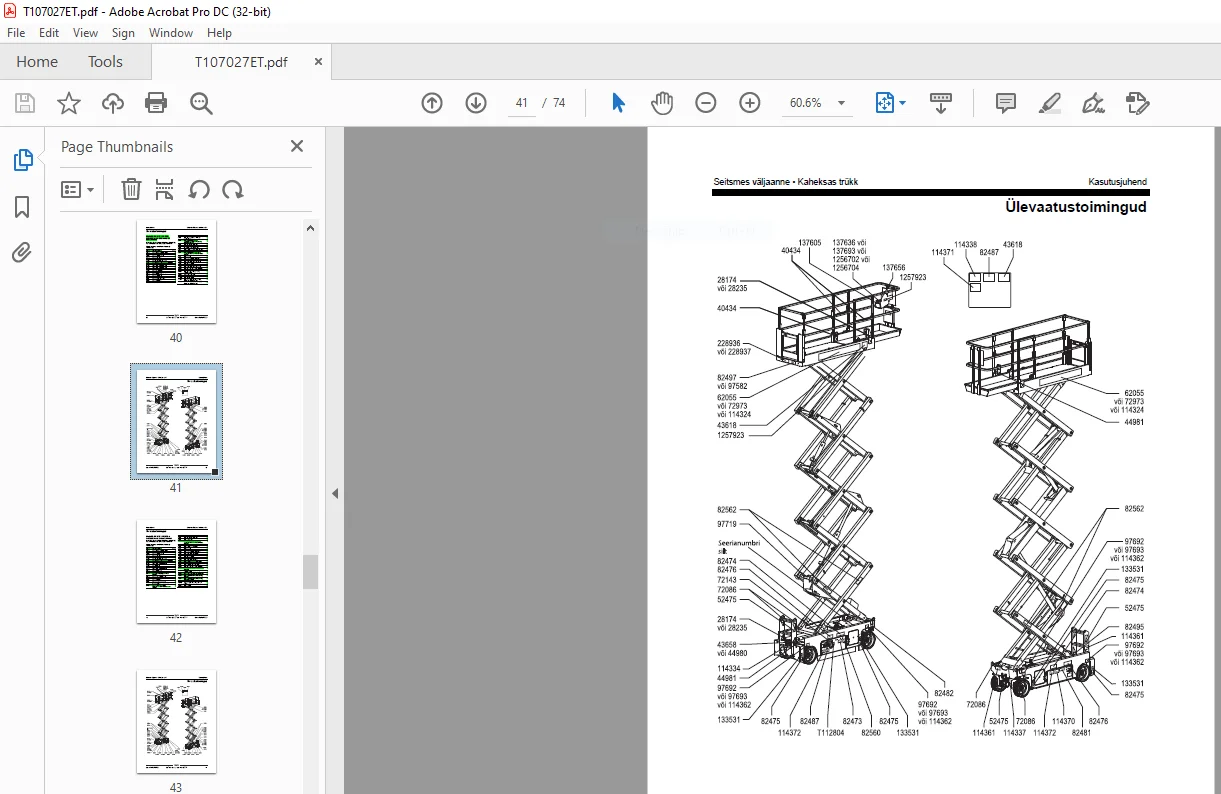This screenshot has width=1221, height=794.
Task: Bookmark this file with star icon
Action: click(68, 103)
